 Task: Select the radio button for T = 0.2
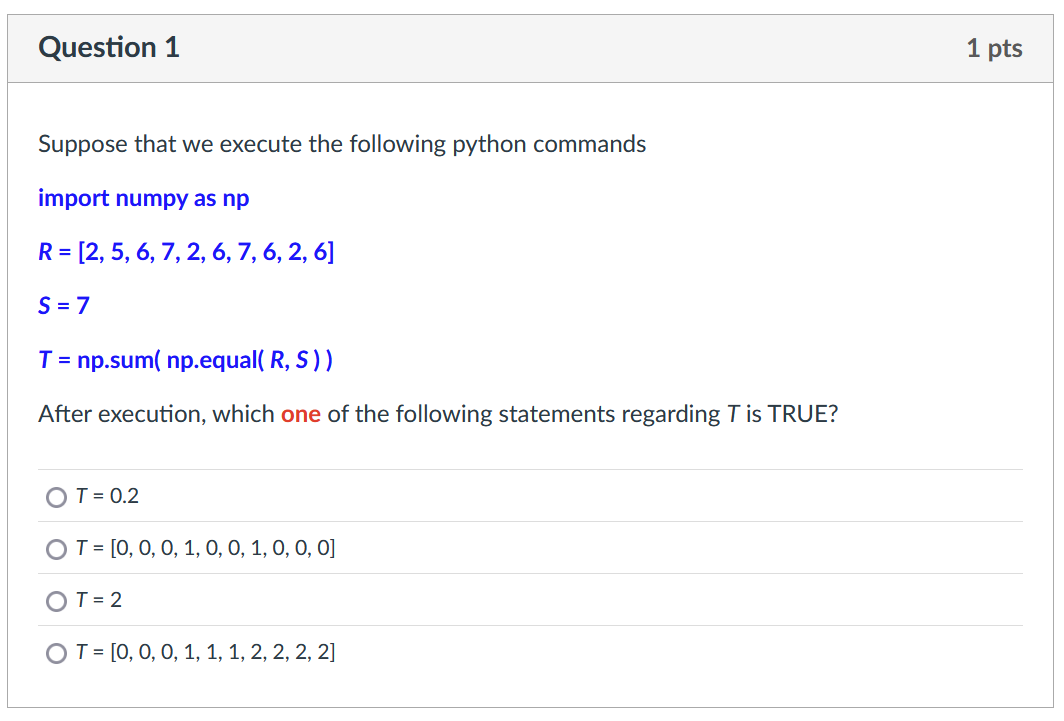(56, 497)
